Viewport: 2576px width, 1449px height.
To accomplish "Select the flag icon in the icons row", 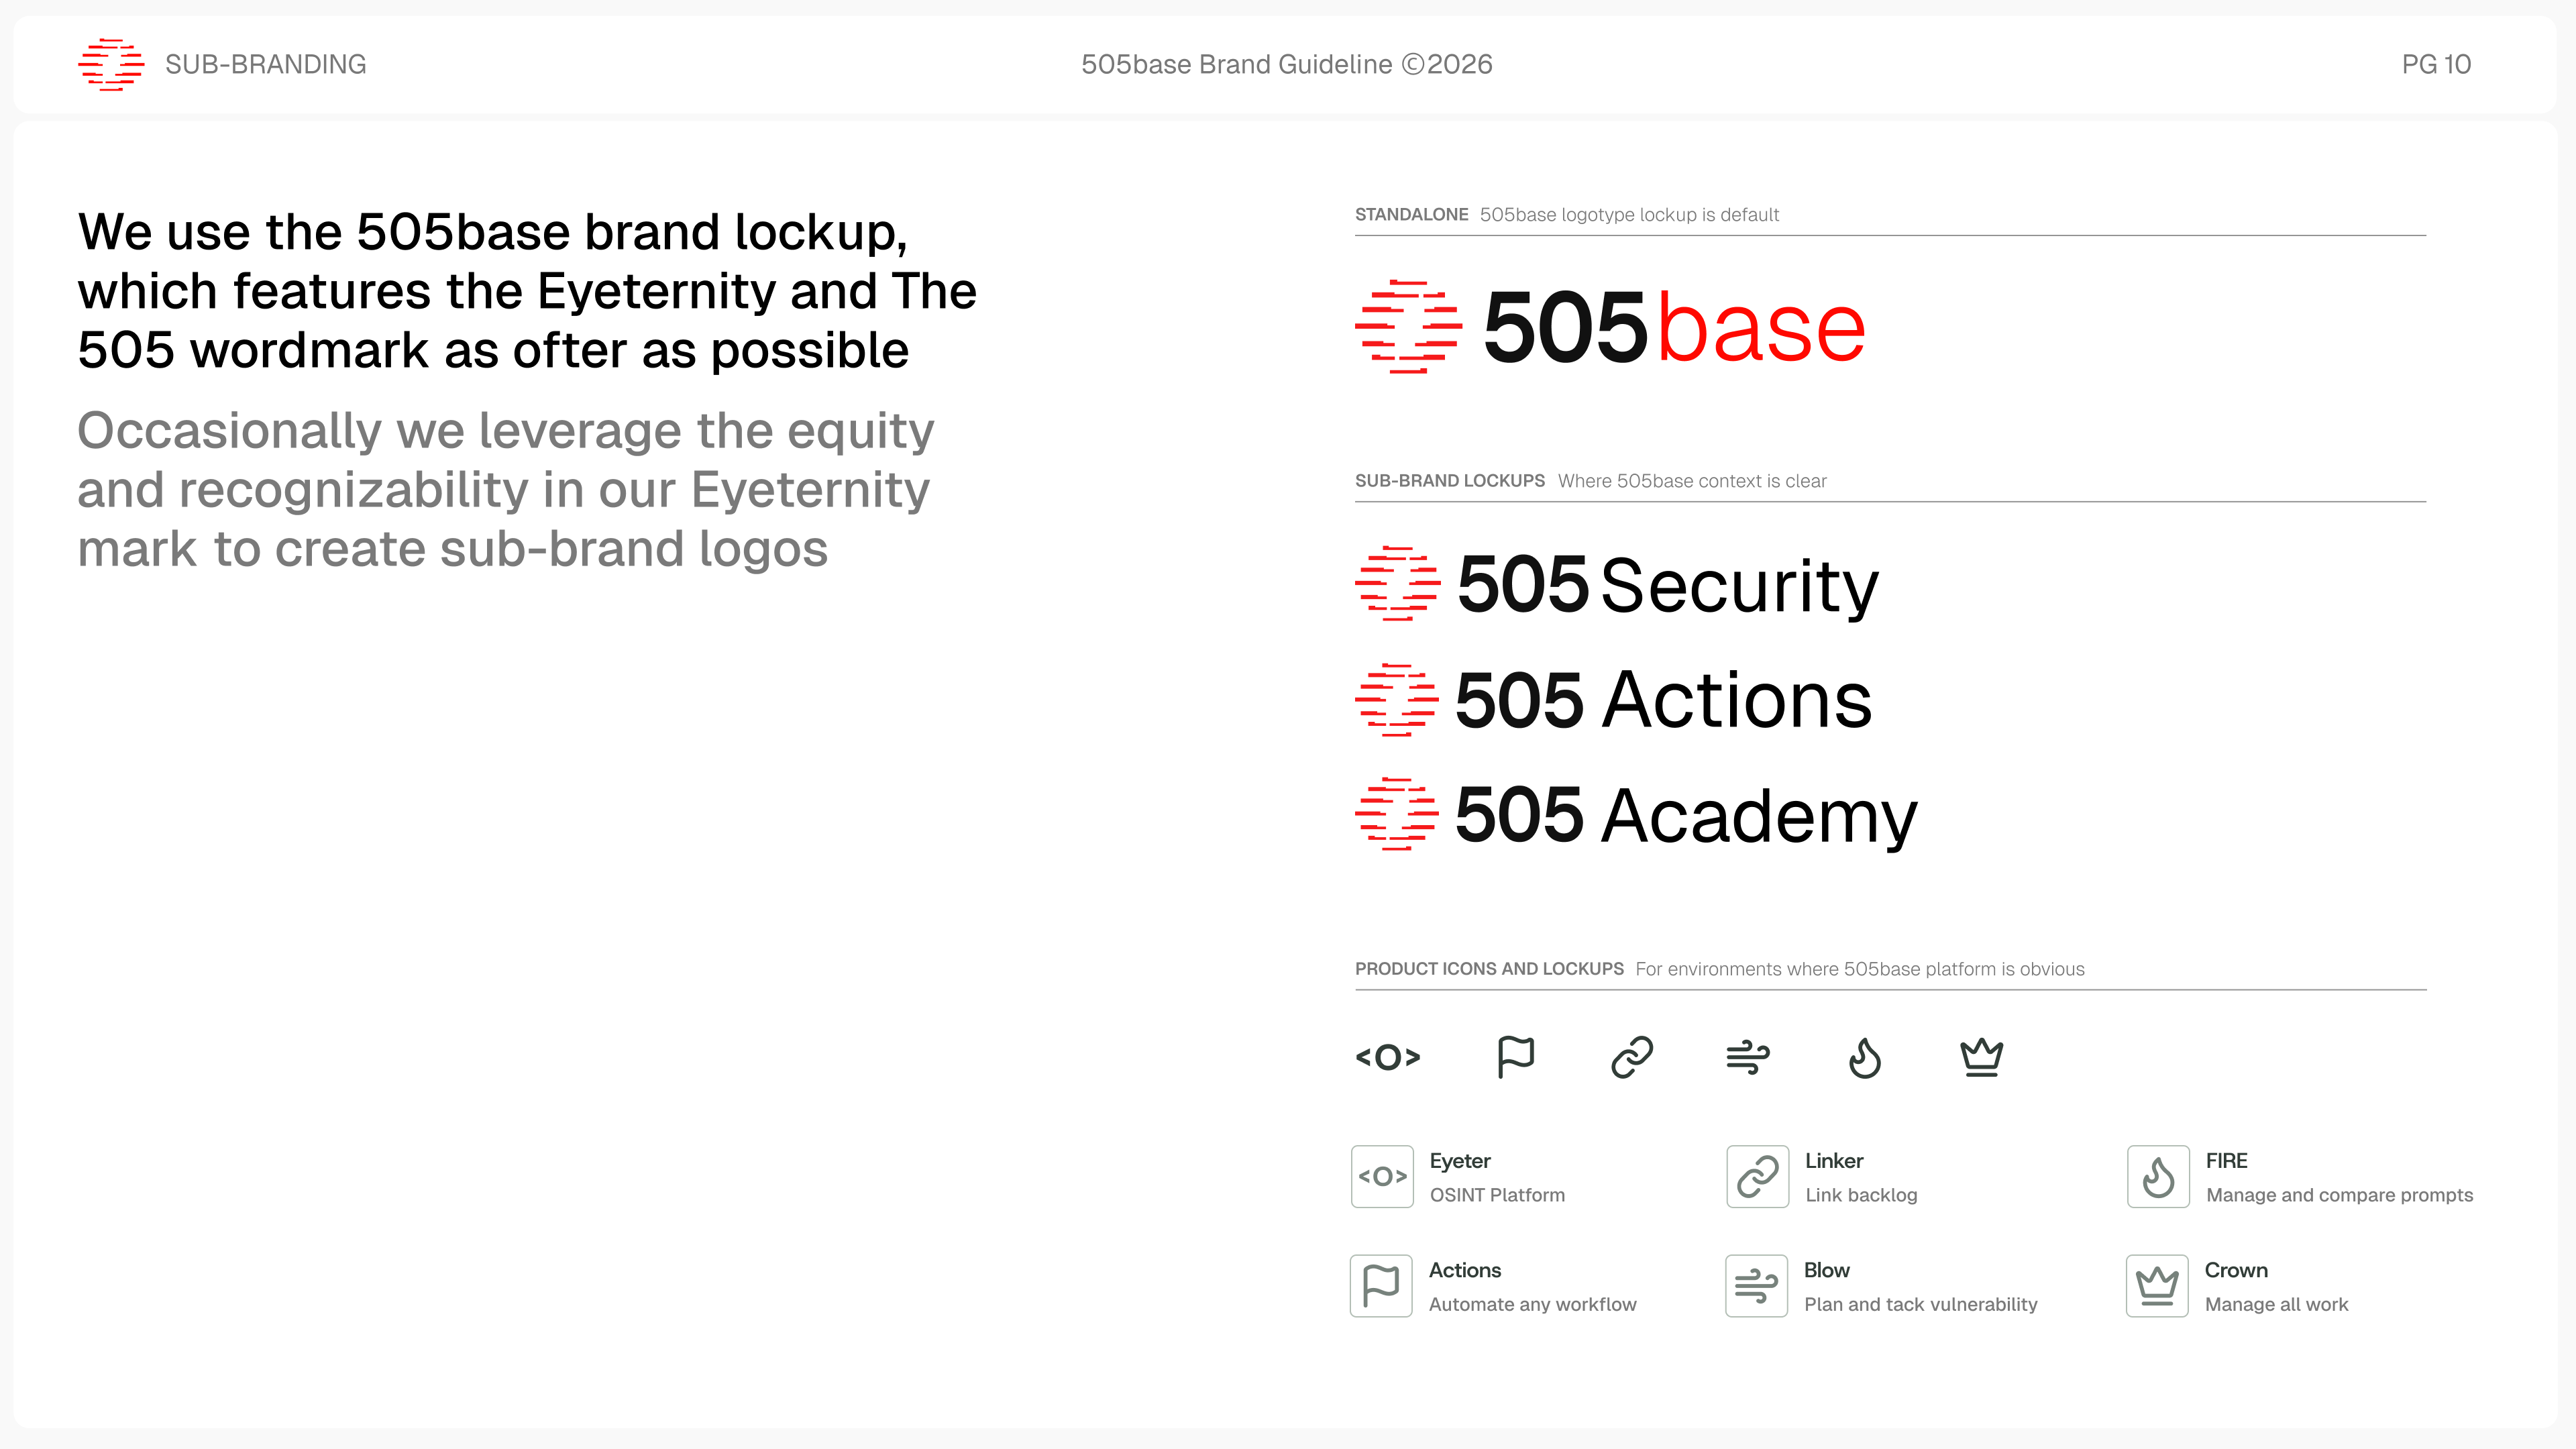I will tap(1516, 1057).
